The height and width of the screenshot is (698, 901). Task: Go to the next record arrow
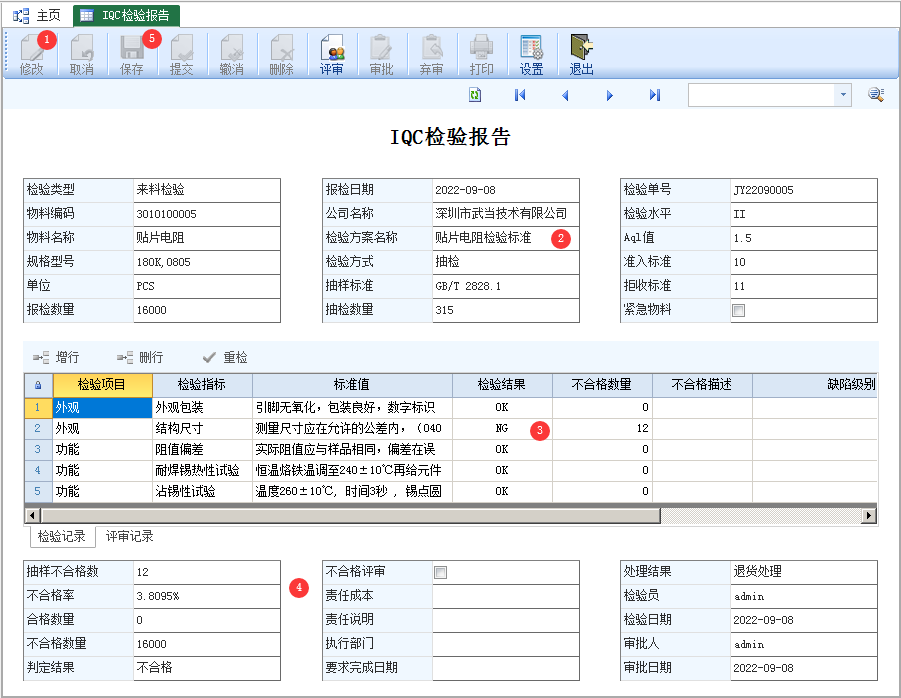(610, 95)
